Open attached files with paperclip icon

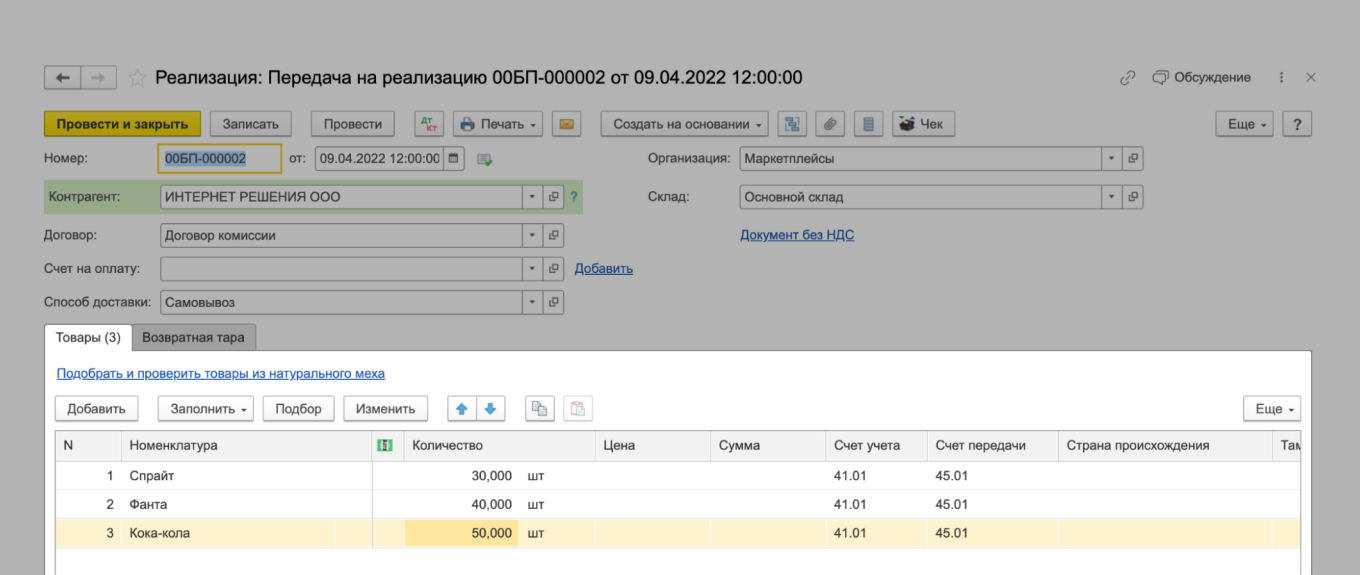click(830, 124)
